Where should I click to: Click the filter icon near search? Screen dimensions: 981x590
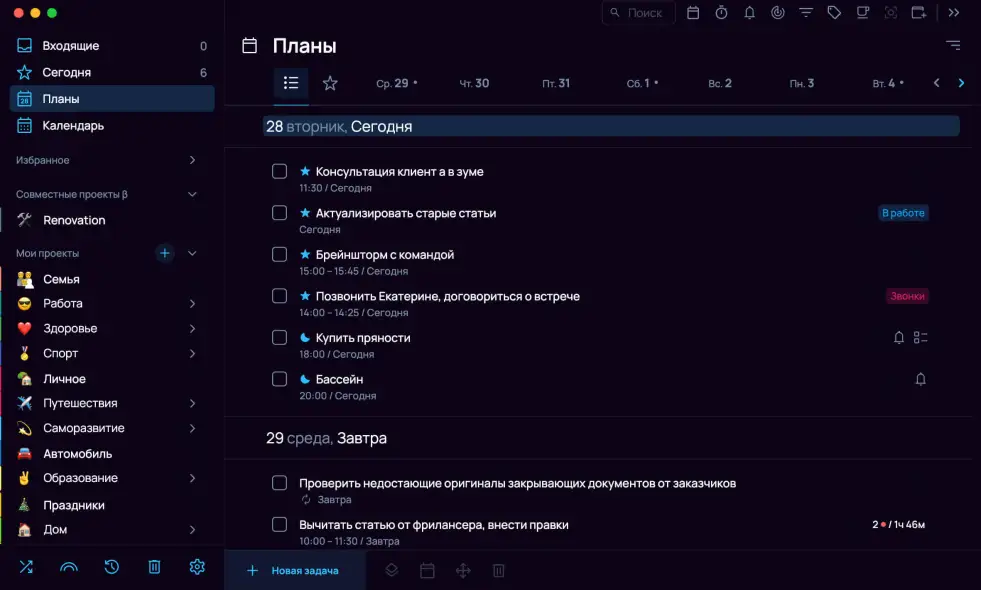pos(806,13)
